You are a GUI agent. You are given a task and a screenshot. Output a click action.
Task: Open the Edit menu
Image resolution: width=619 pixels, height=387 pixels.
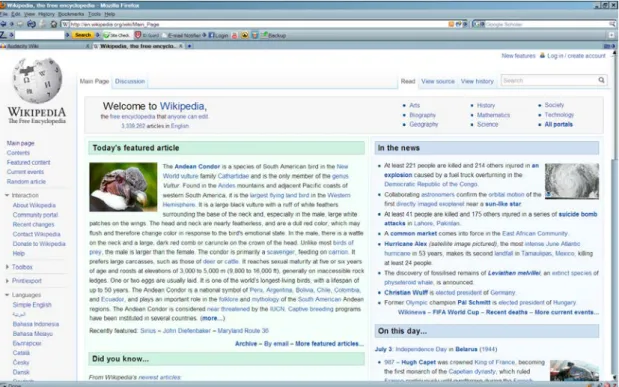coord(15,14)
